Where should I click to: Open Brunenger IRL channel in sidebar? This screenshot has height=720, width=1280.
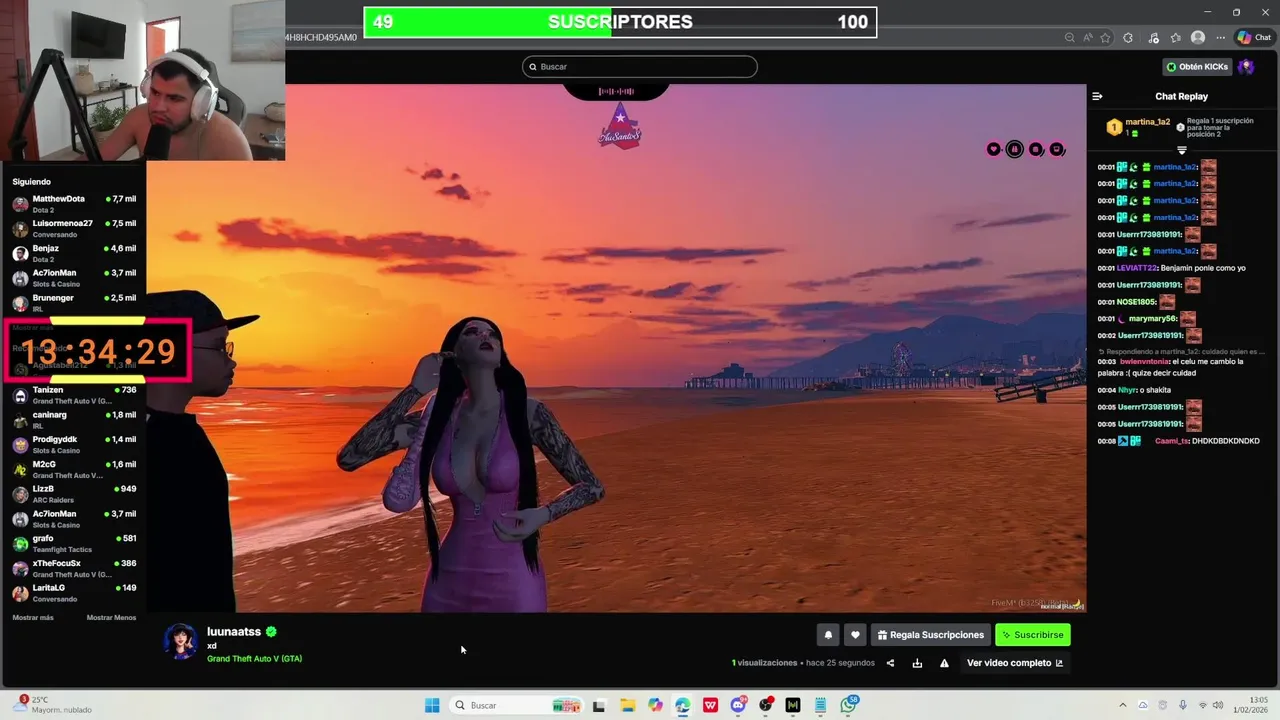pos(74,303)
